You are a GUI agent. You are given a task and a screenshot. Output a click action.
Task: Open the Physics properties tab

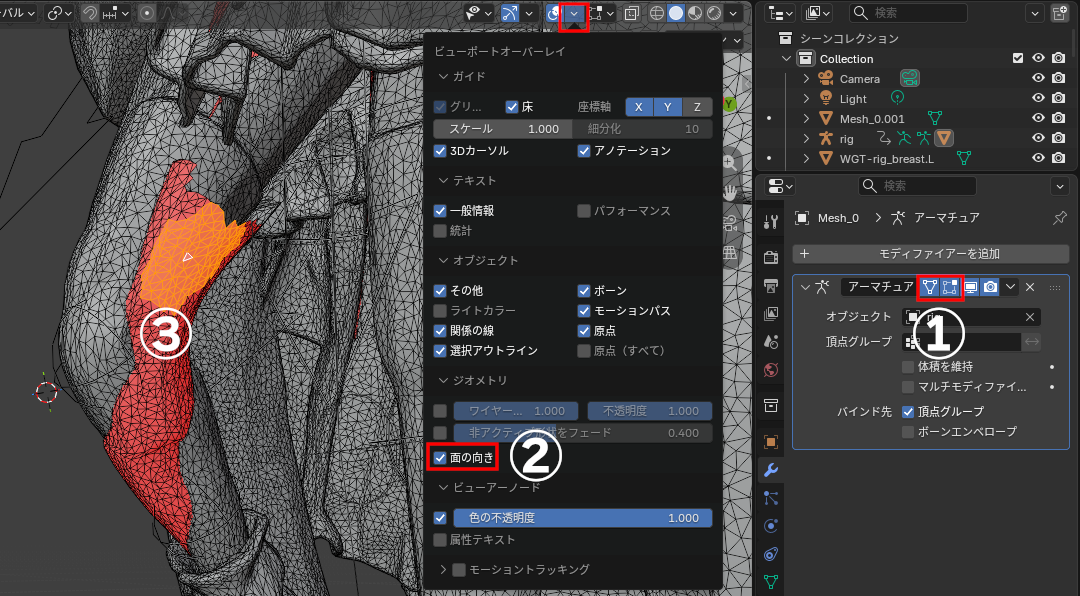[x=771, y=526]
